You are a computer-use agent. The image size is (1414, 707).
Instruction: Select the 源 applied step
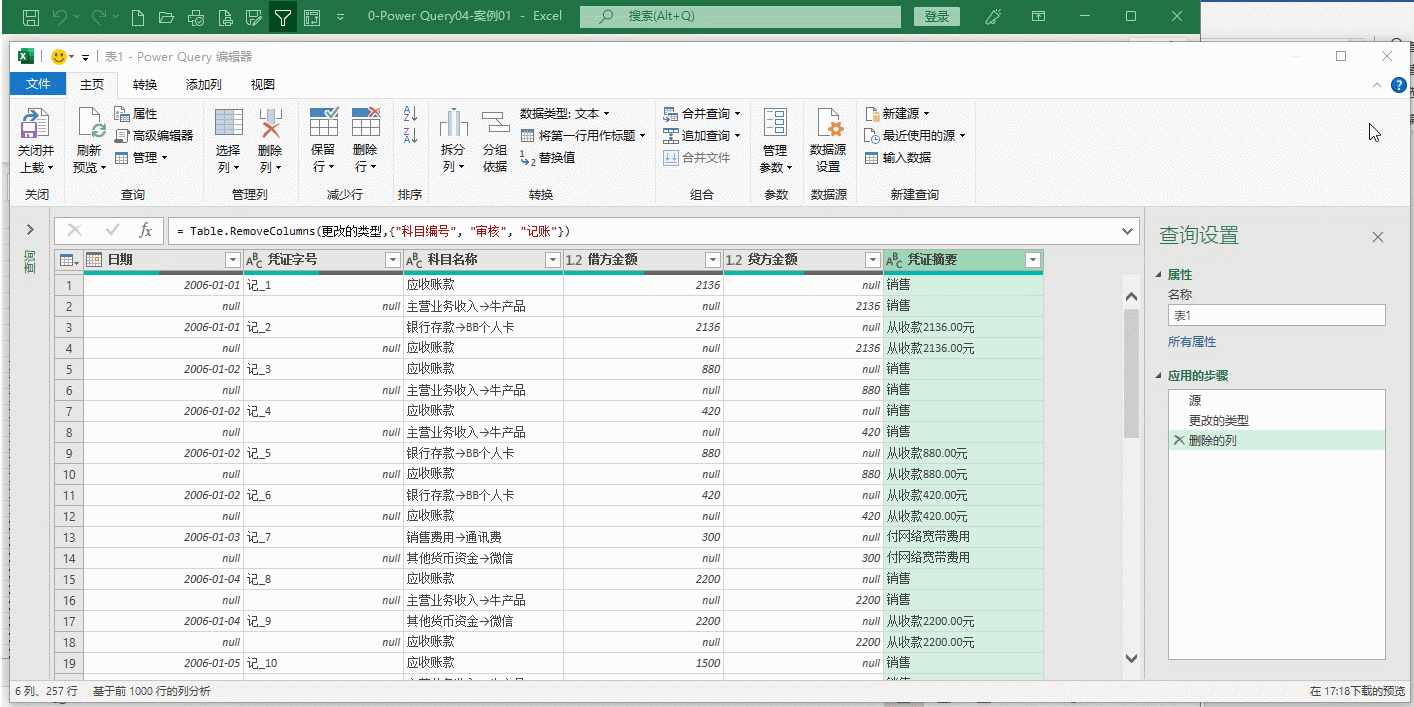(x=1276, y=400)
